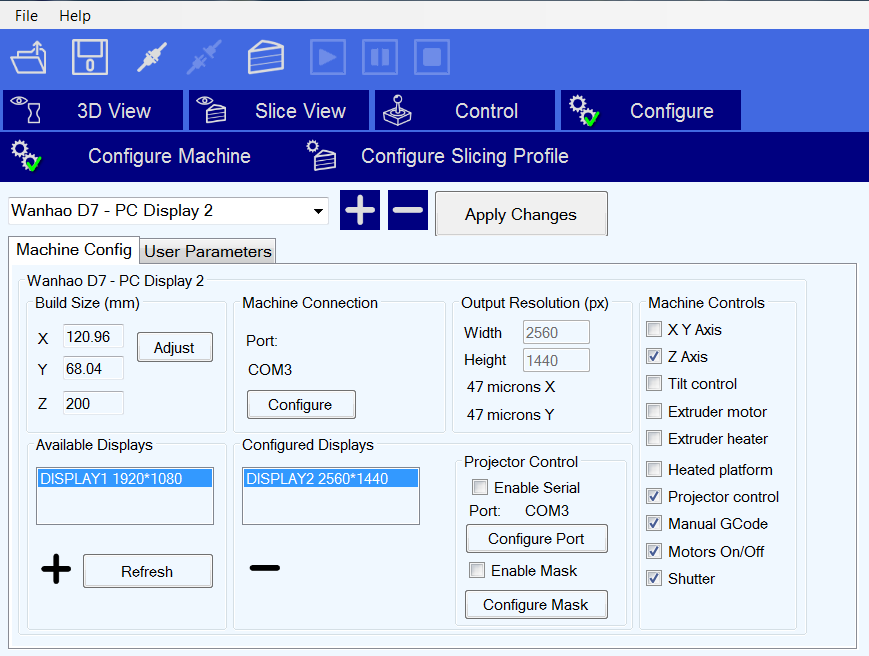Screen dimensions: 869x656
Task: Switch to User Parameters tab
Action: 208,252
